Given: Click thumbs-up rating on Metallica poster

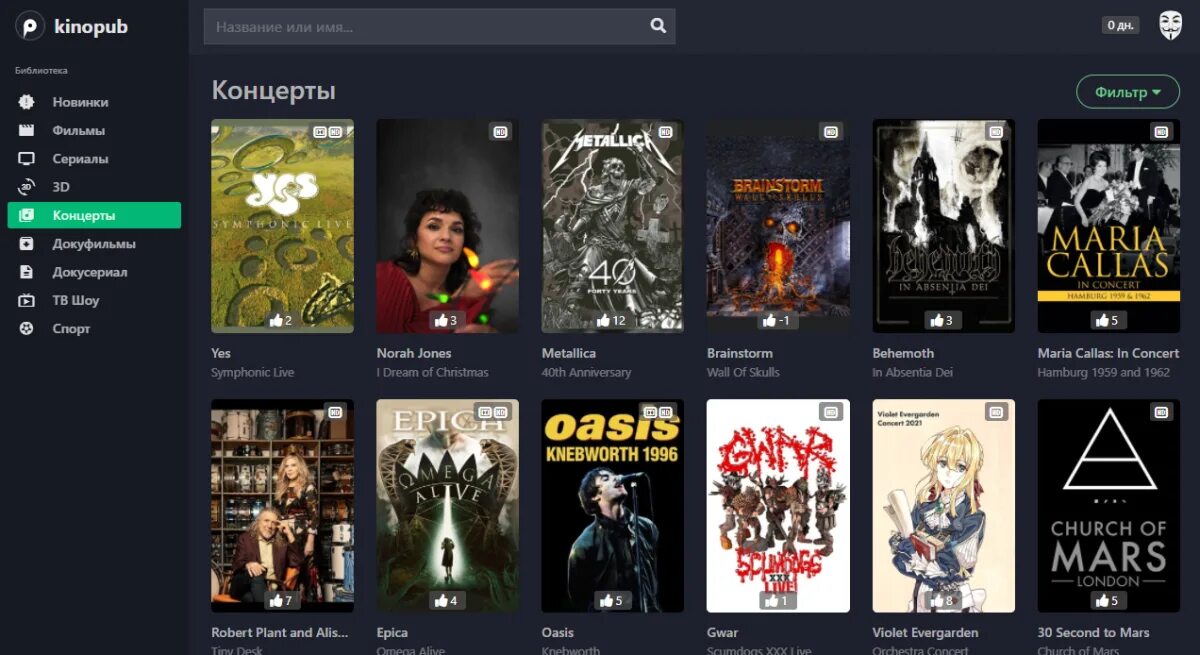Looking at the screenshot, I should point(611,320).
